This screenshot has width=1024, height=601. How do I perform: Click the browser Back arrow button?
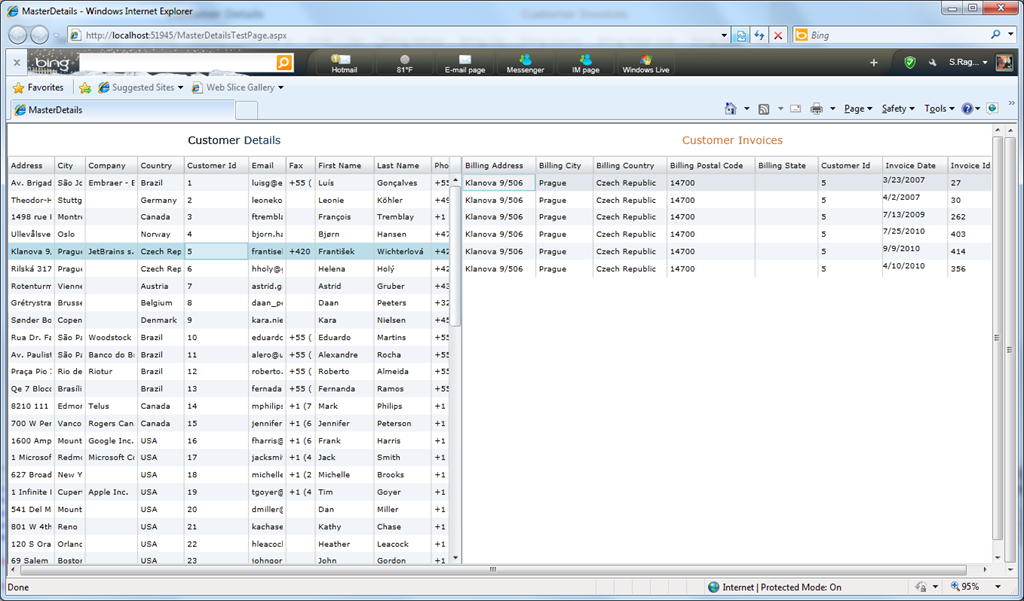(18, 35)
